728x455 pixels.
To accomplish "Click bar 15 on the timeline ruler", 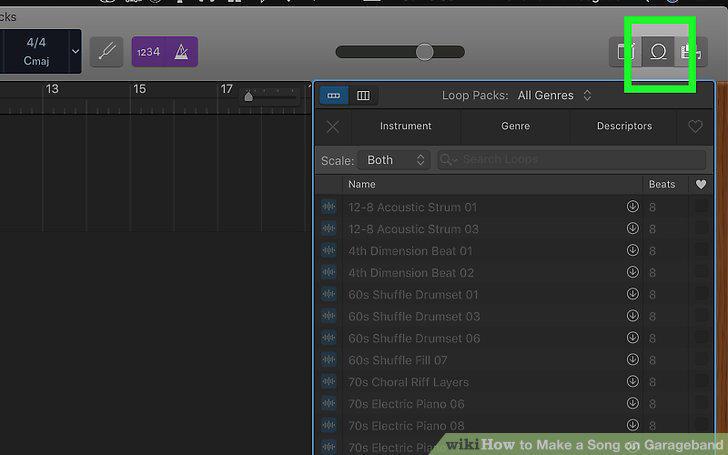I will [x=139, y=89].
